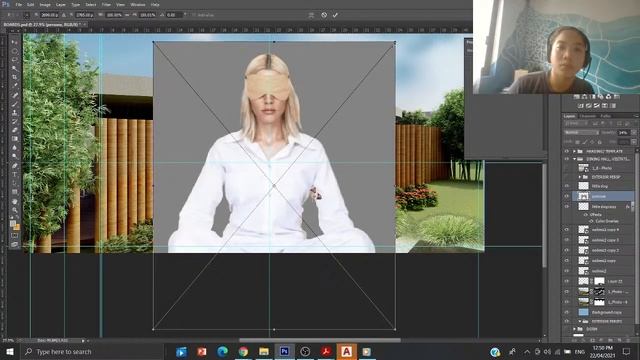Hide the Layer 22 layer
Viewport: 640px width, 360px height.
(x=567, y=281)
